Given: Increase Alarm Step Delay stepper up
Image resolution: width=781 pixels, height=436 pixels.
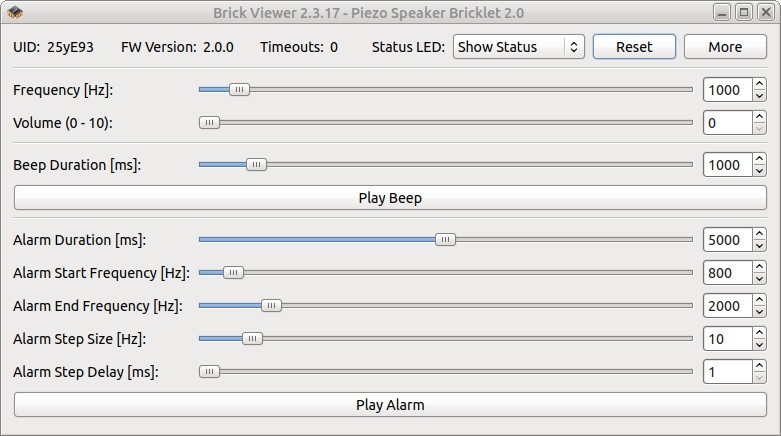Looking at the screenshot, I should pyautogui.click(x=759, y=366).
